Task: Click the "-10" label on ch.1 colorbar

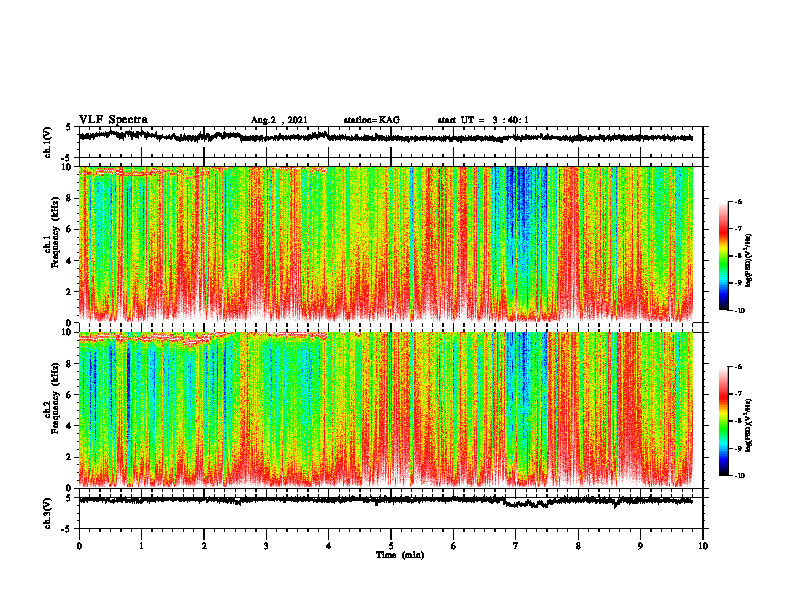Action: click(739, 311)
